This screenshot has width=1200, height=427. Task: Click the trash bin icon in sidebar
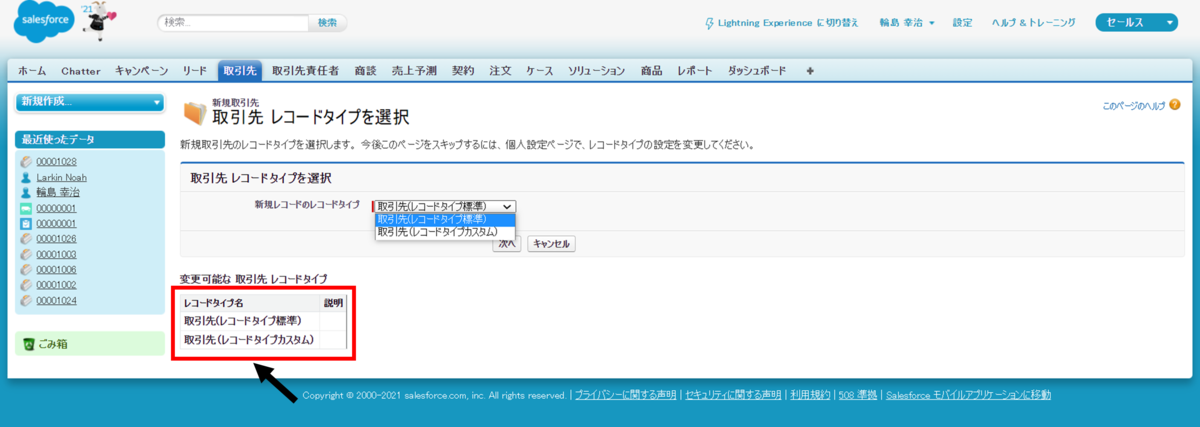pyautogui.click(x=28, y=344)
